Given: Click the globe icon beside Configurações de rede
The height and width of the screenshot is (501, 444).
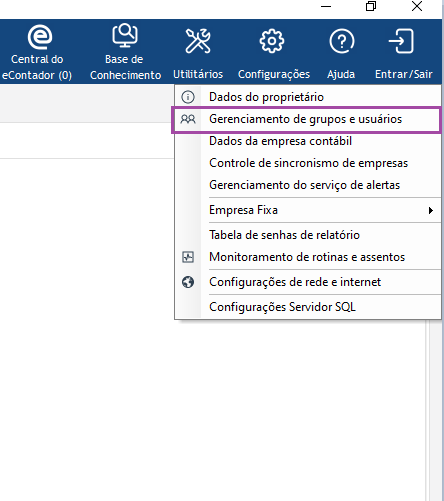Looking at the screenshot, I should pos(188,282).
